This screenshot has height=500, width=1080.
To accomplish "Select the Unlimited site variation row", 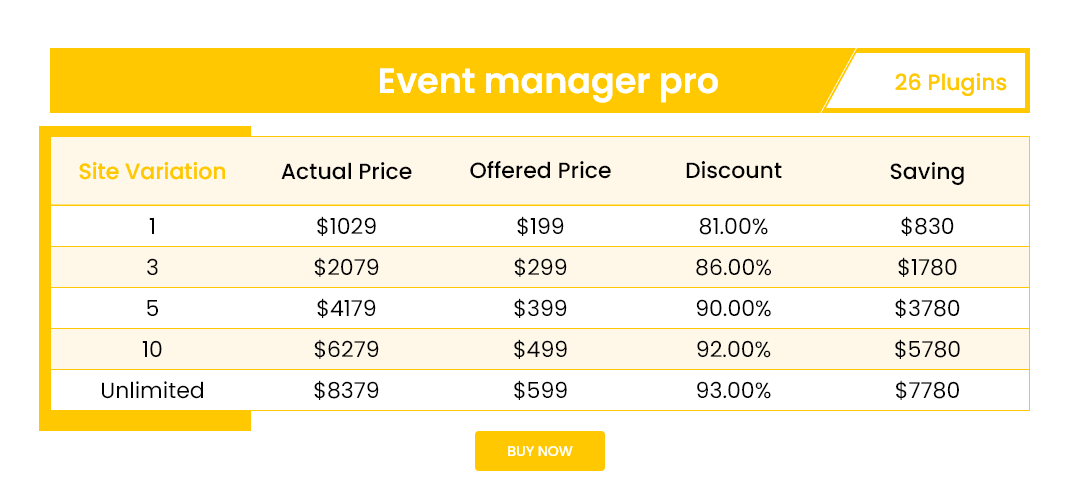I will point(152,390).
